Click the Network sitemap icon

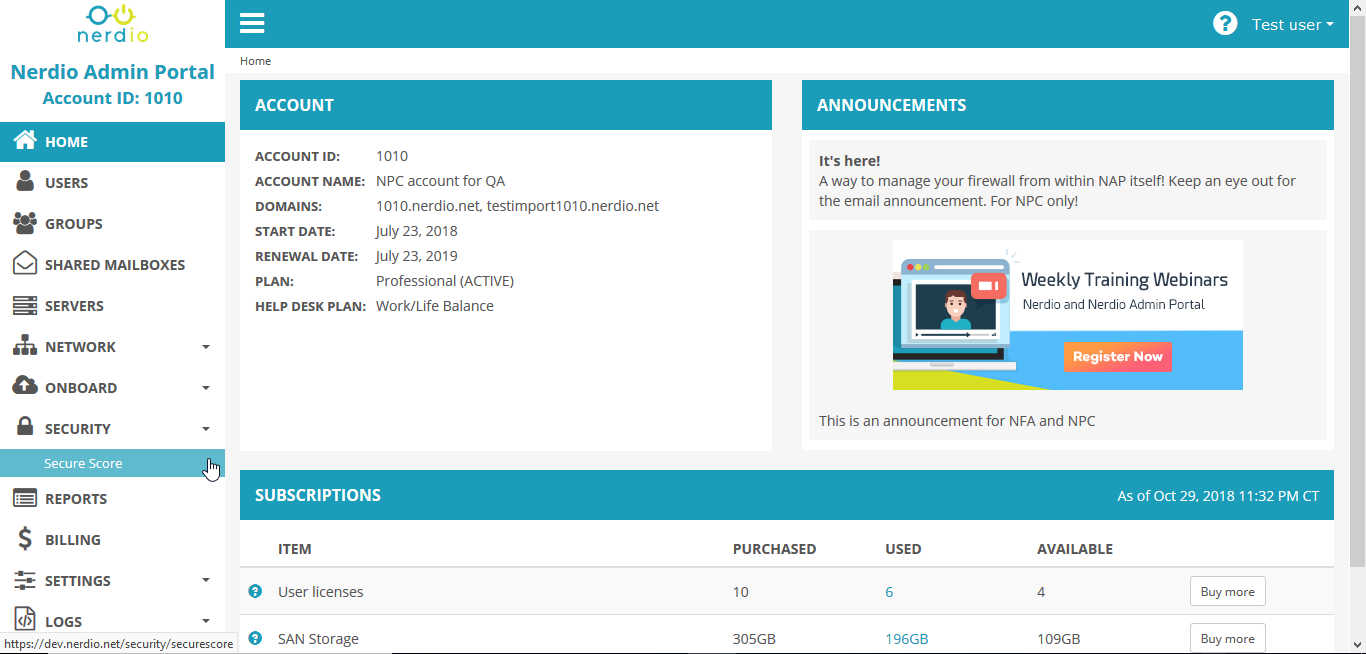pyautogui.click(x=25, y=346)
